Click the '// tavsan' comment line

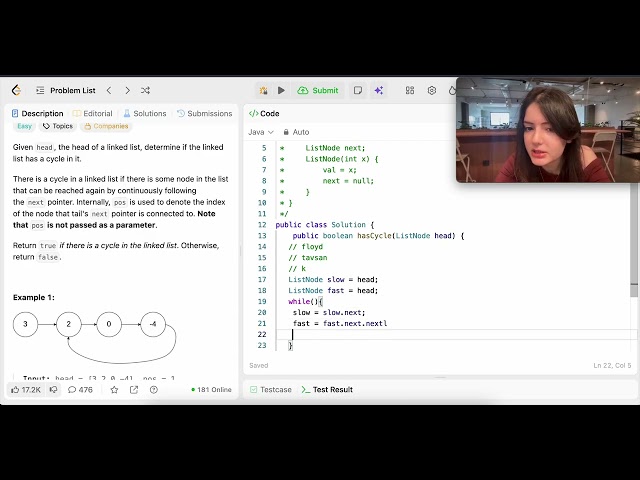click(308, 258)
